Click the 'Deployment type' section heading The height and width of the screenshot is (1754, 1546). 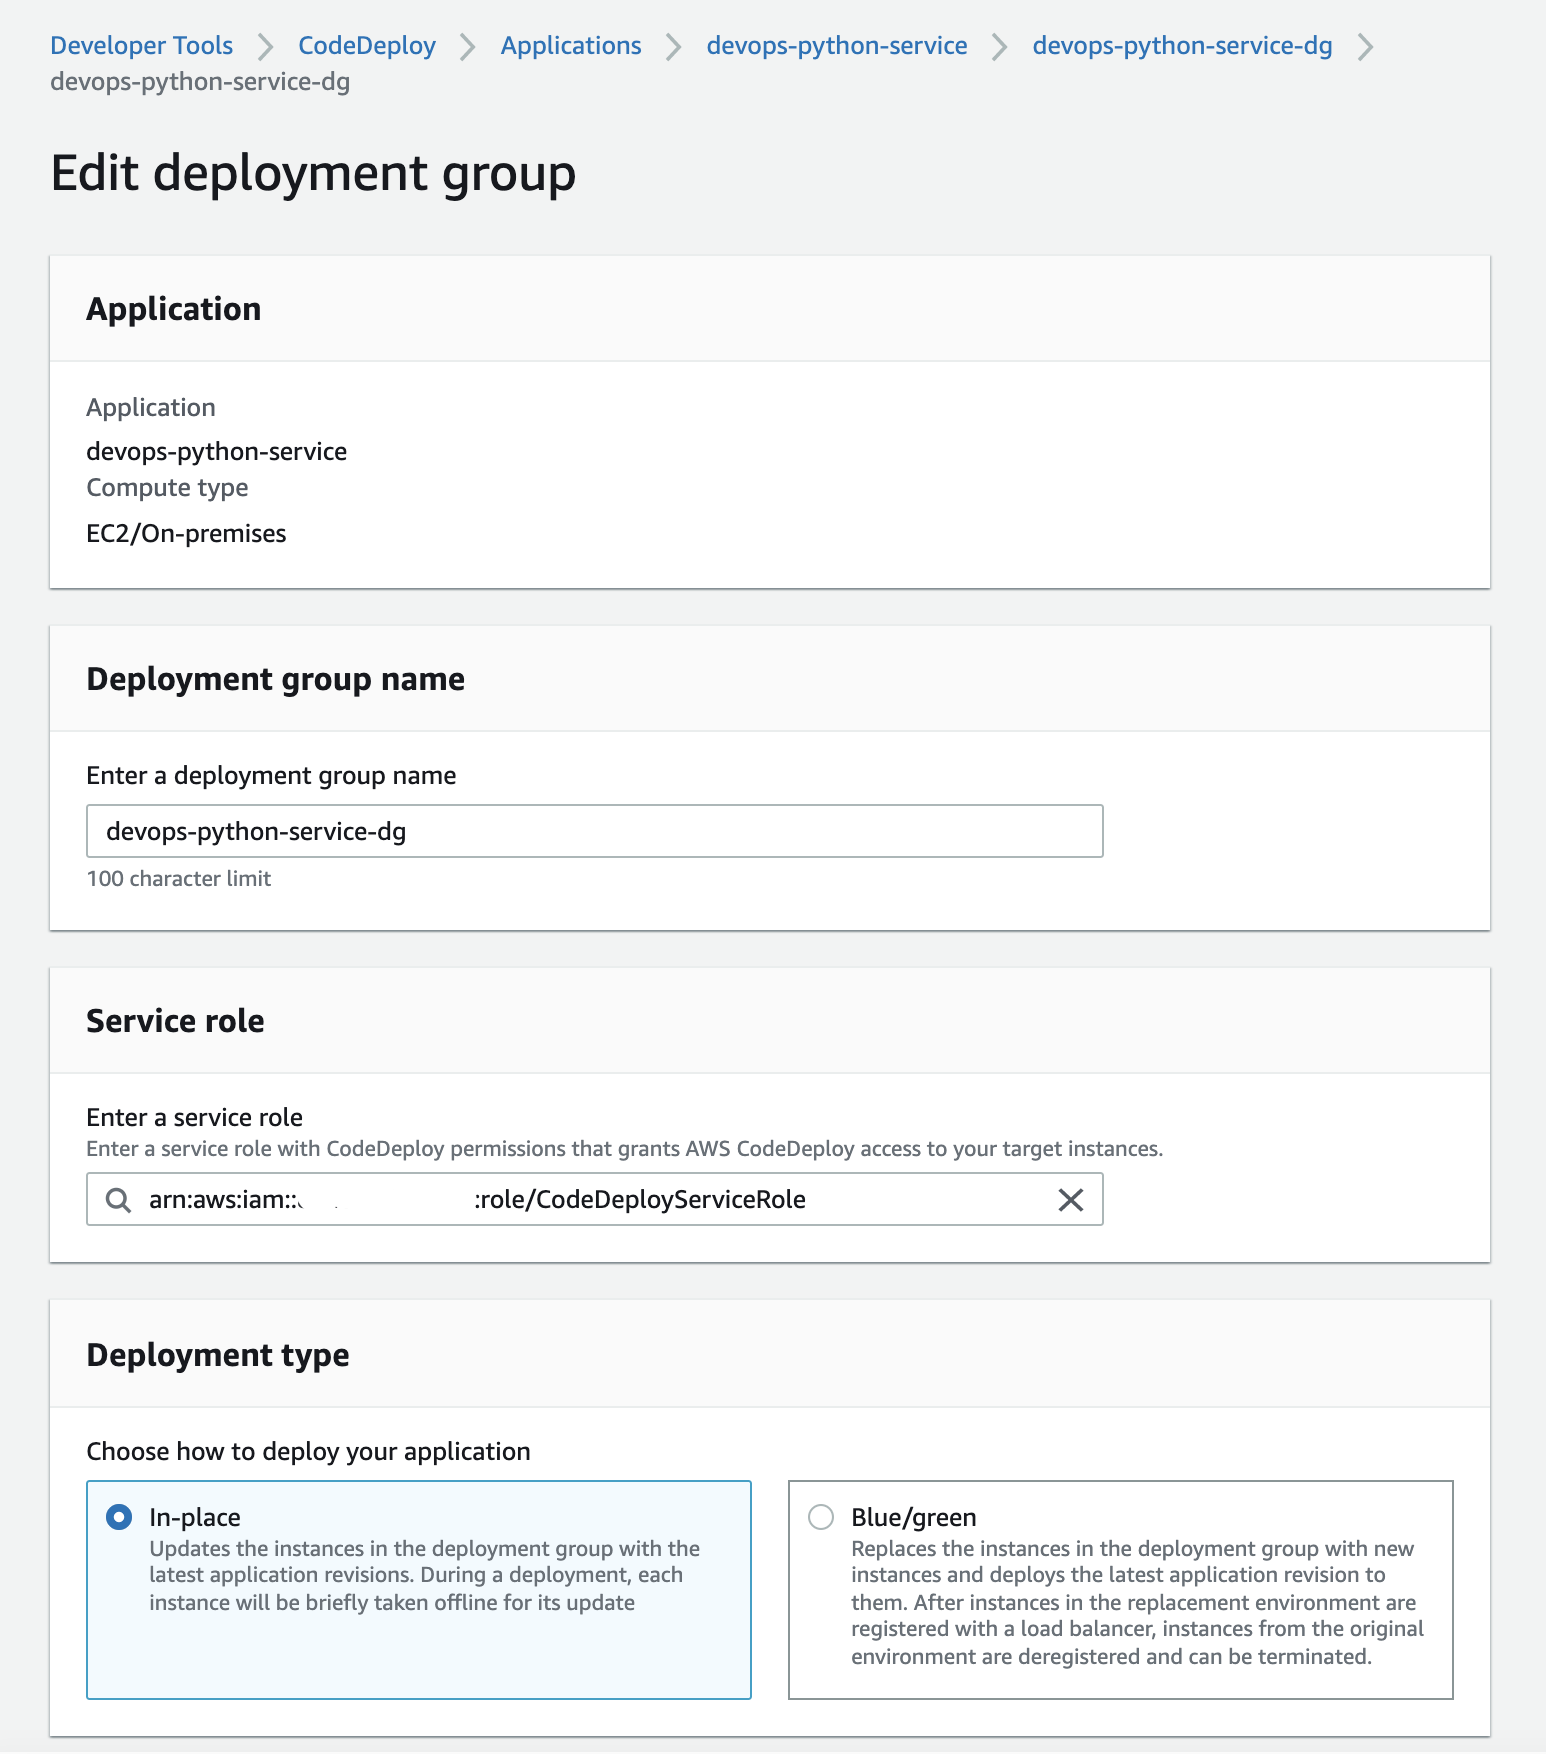point(218,1356)
